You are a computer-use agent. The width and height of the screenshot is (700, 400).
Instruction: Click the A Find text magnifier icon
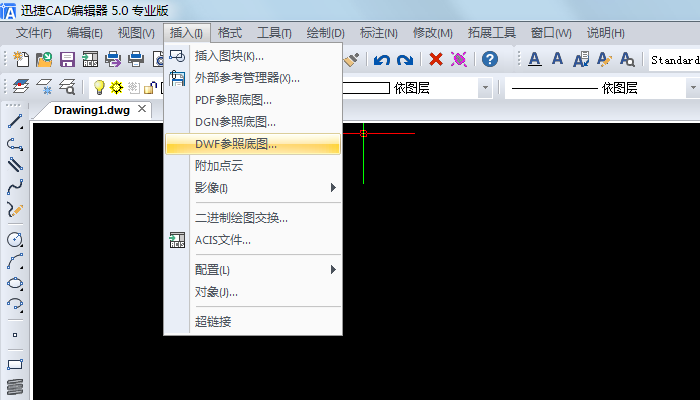[627, 59]
